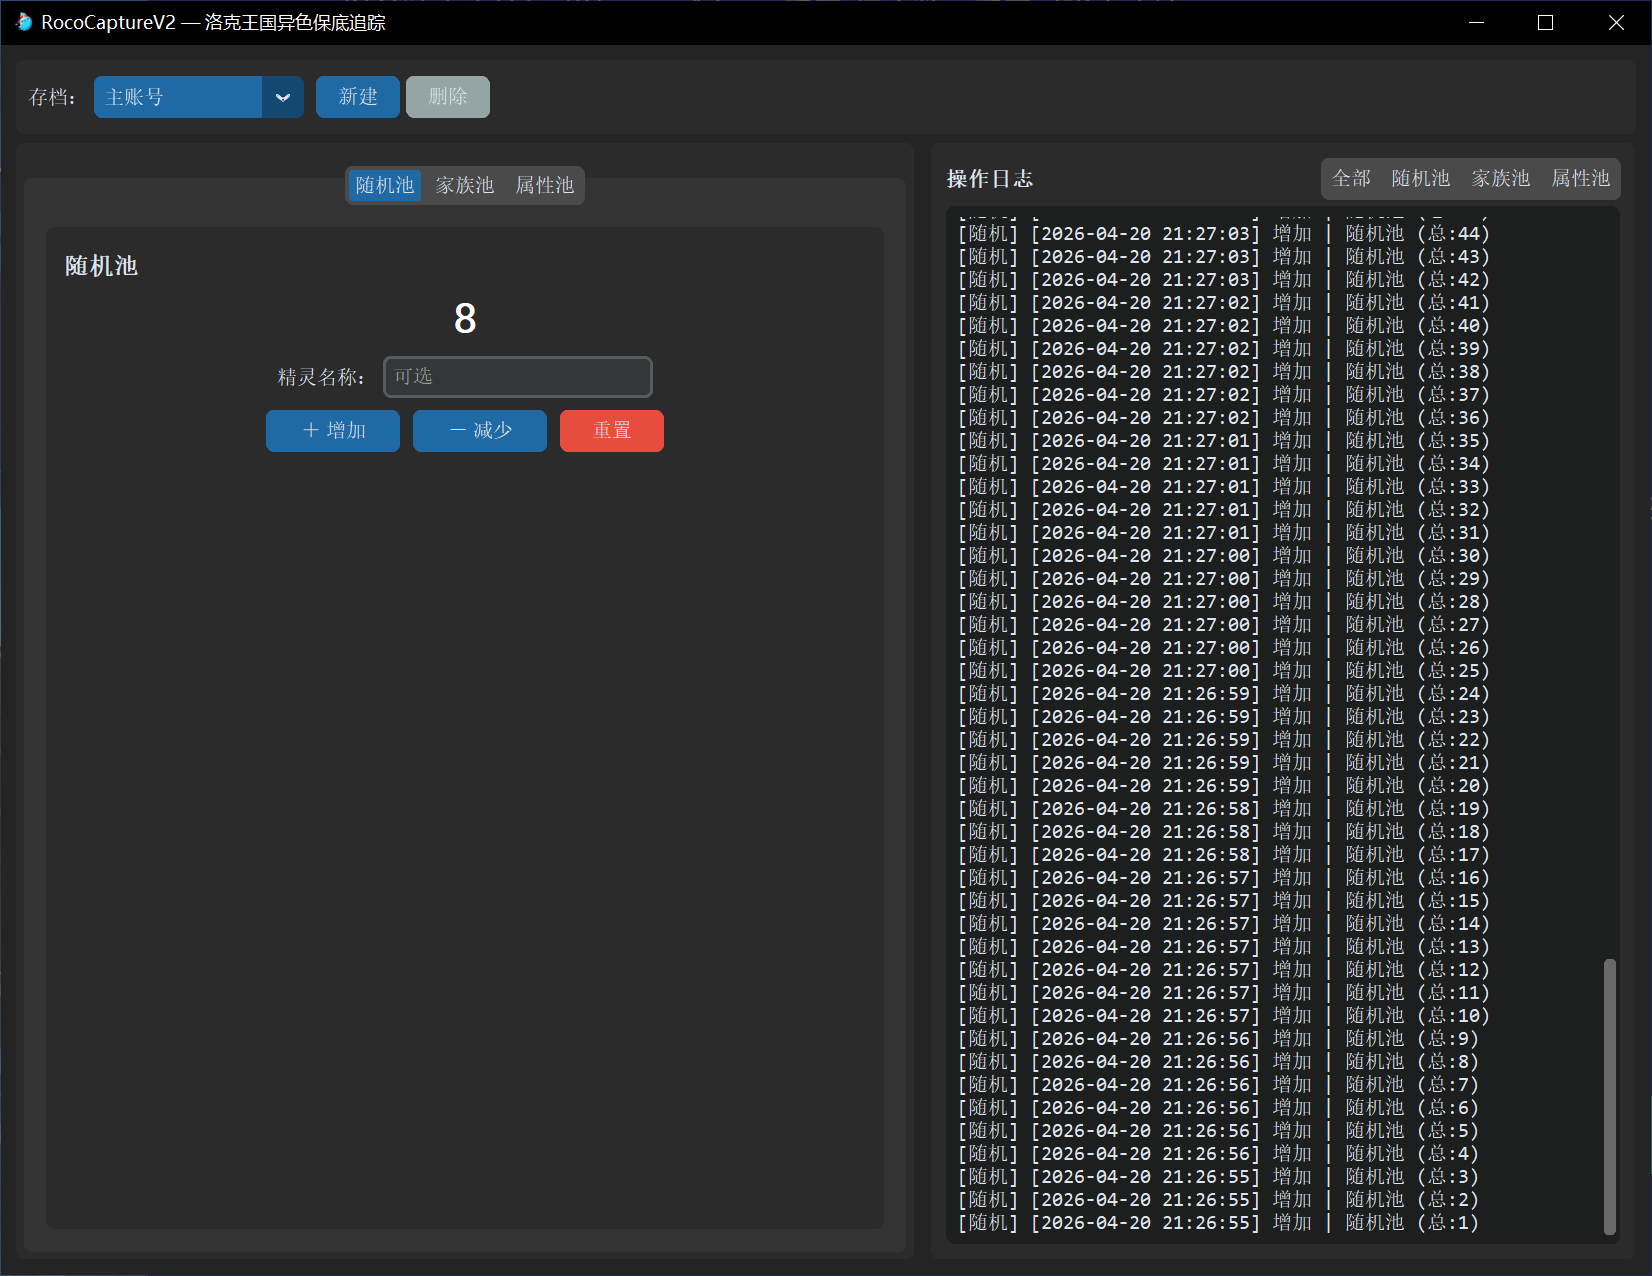Image resolution: width=1652 pixels, height=1276 pixels.
Task: Filter the log by 随机池
Action: click(x=1420, y=178)
